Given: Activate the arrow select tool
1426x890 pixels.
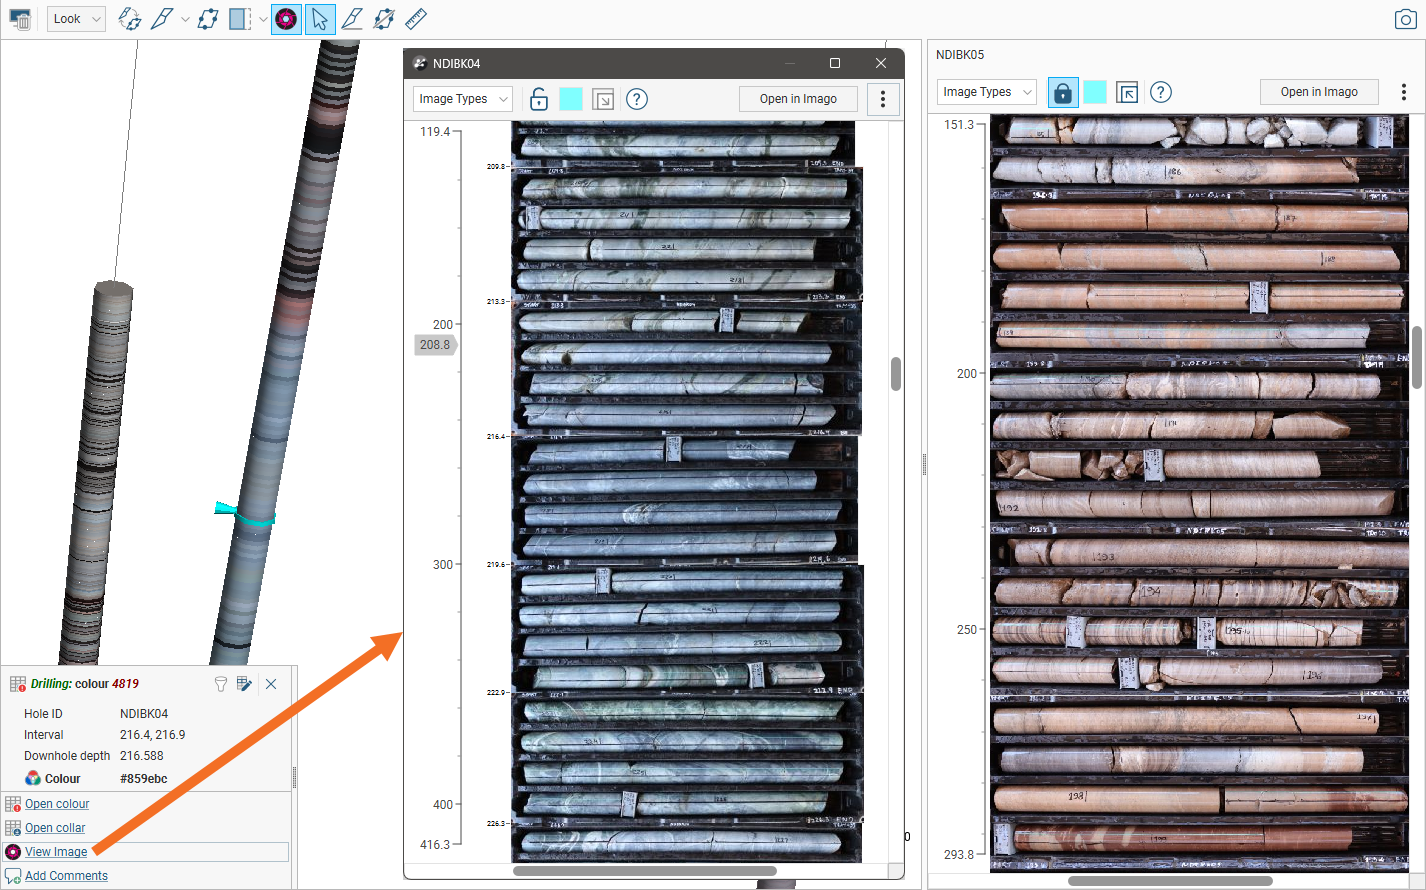Looking at the screenshot, I should pos(320,19).
